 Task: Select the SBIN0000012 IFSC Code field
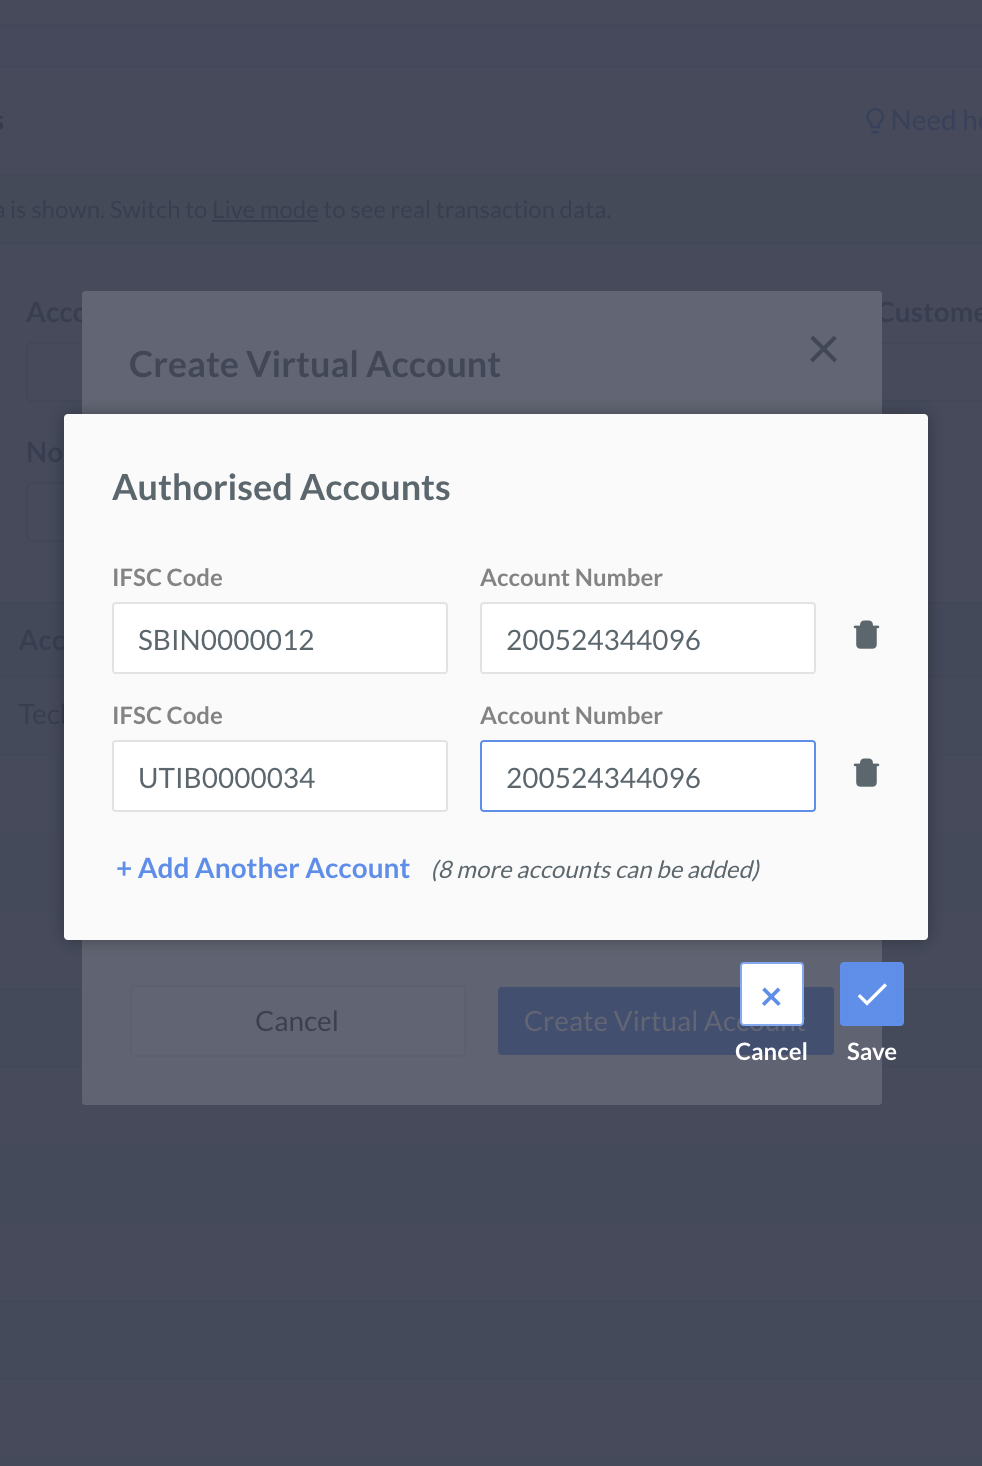(279, 638)
